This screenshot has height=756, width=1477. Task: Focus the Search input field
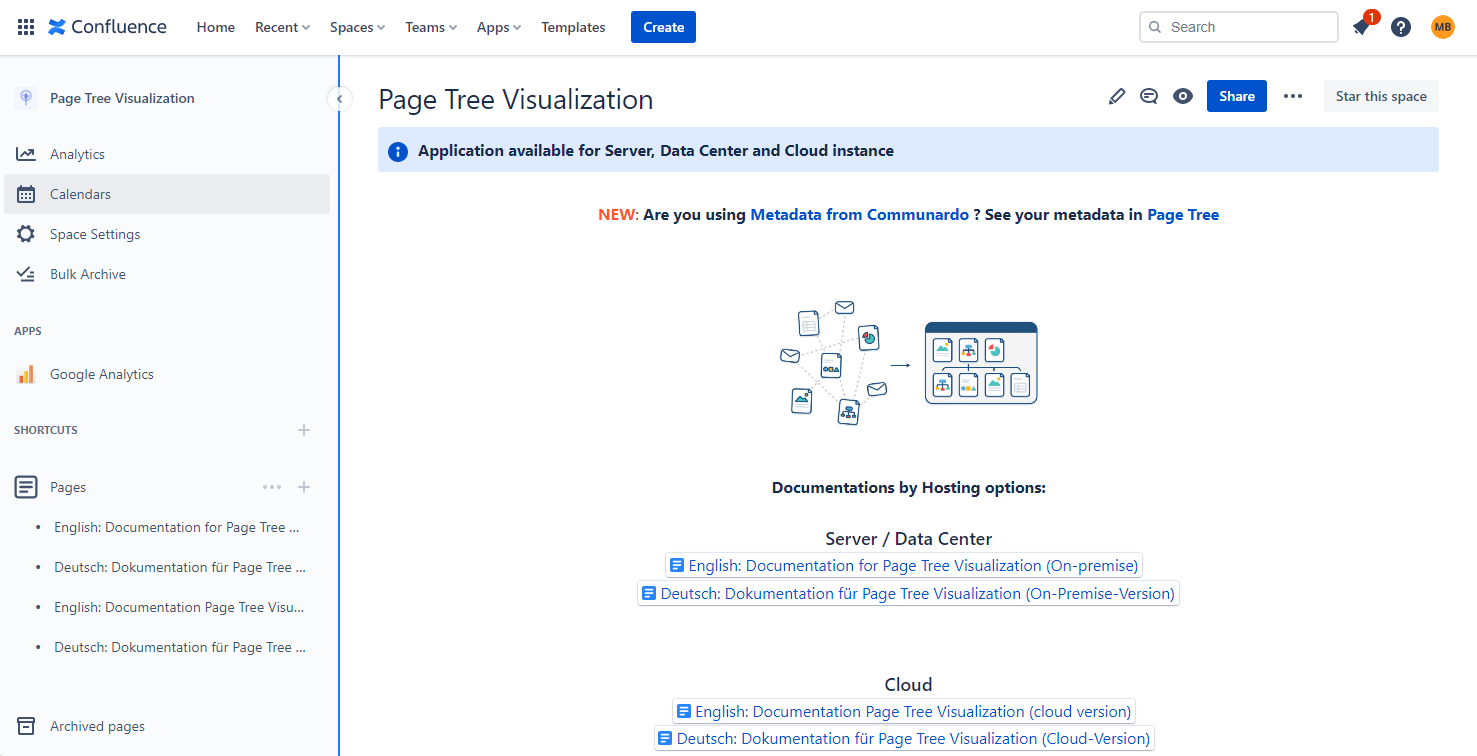[x=1238, y=27]
